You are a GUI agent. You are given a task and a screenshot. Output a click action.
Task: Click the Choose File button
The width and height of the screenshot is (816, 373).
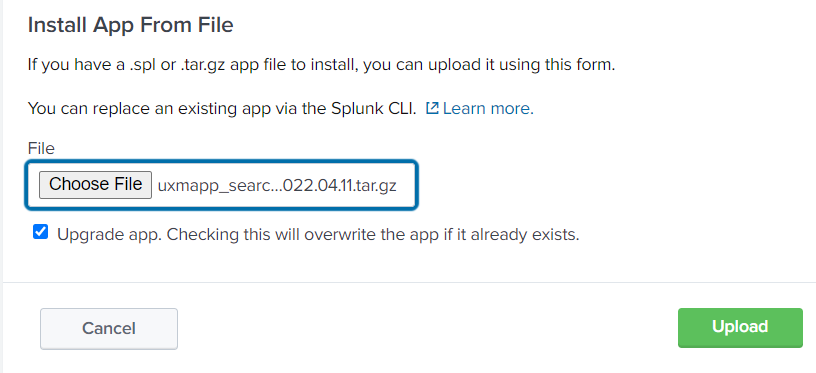click(x=95, y=185)
